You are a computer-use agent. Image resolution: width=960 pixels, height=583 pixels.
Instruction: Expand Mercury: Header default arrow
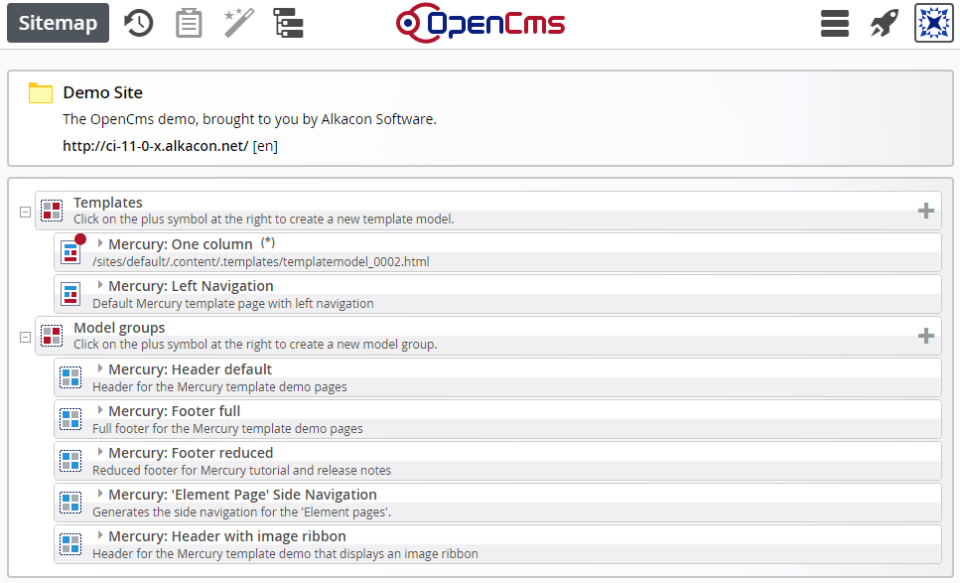click(x=100, y=368)
